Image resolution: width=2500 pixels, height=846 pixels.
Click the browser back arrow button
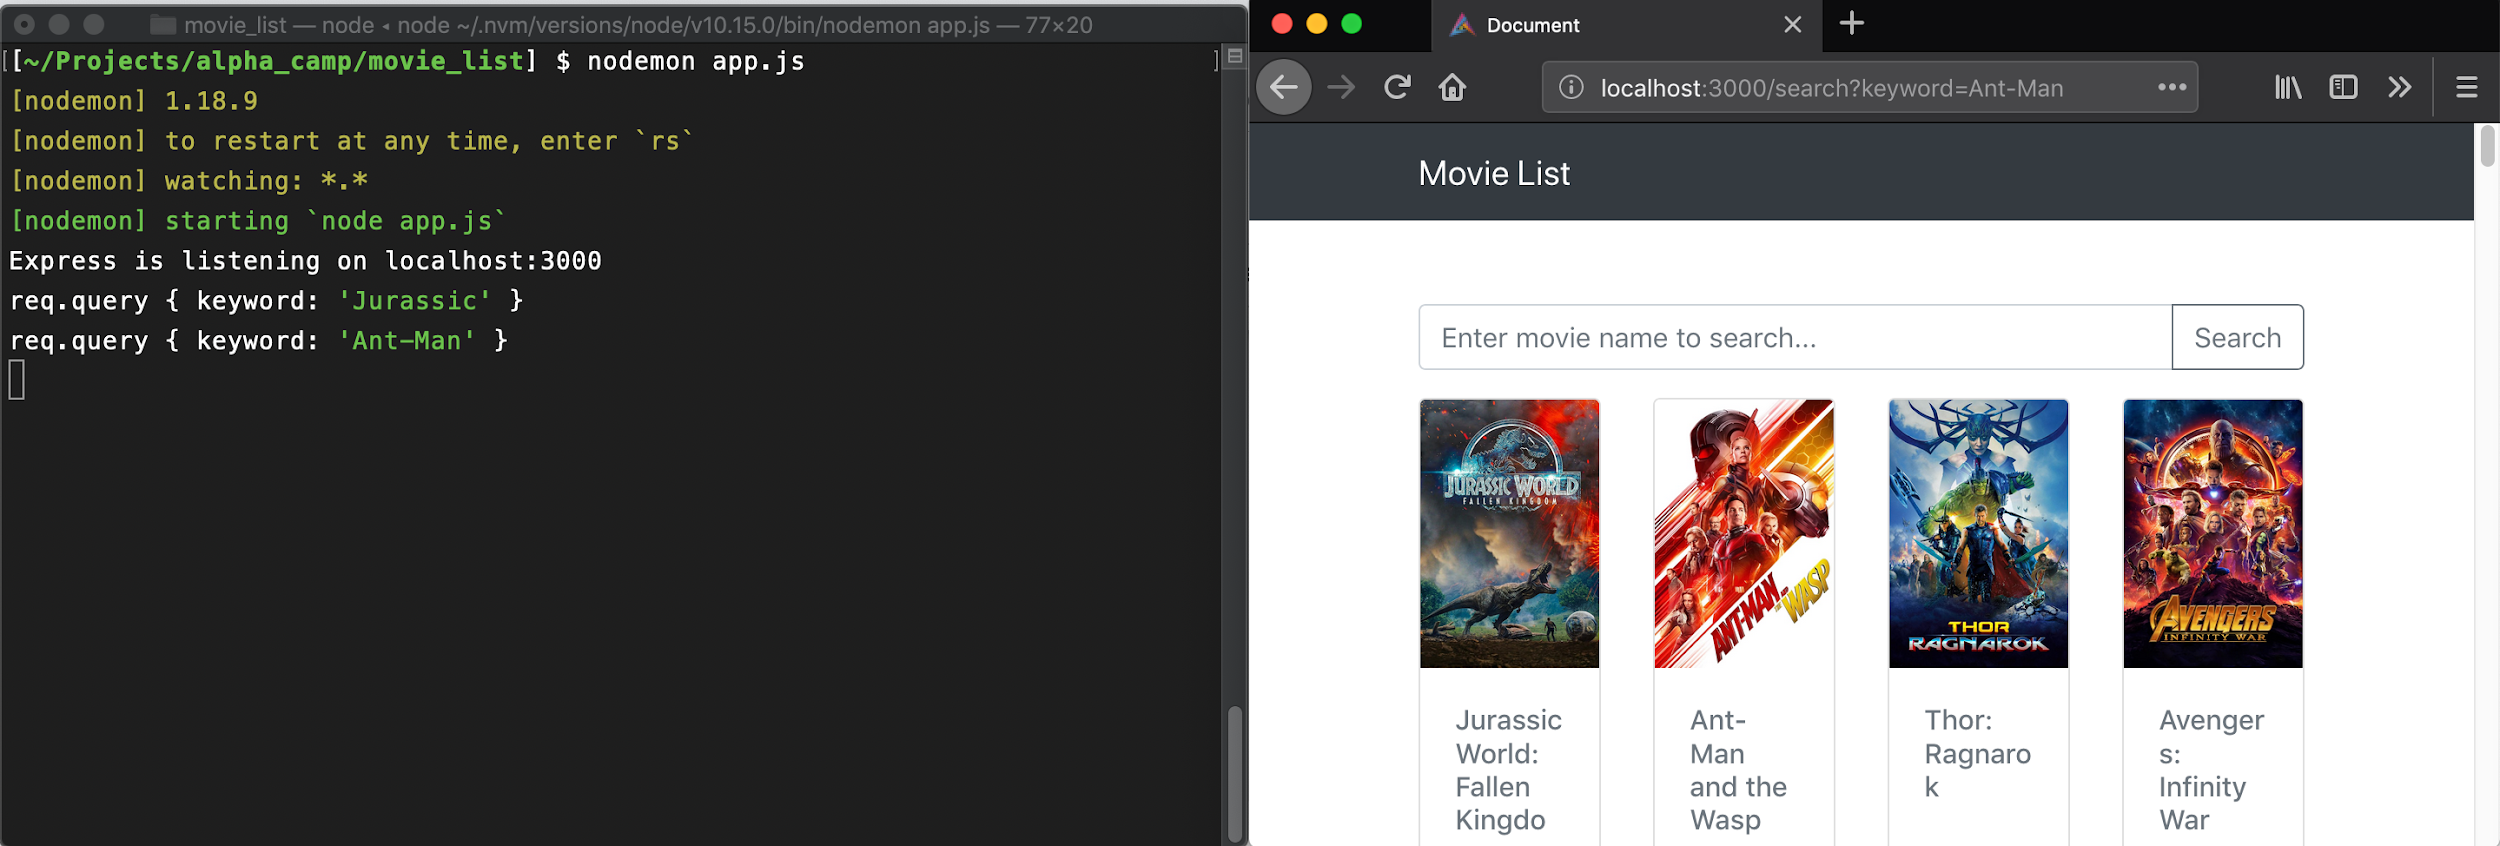pos(1284,88)
